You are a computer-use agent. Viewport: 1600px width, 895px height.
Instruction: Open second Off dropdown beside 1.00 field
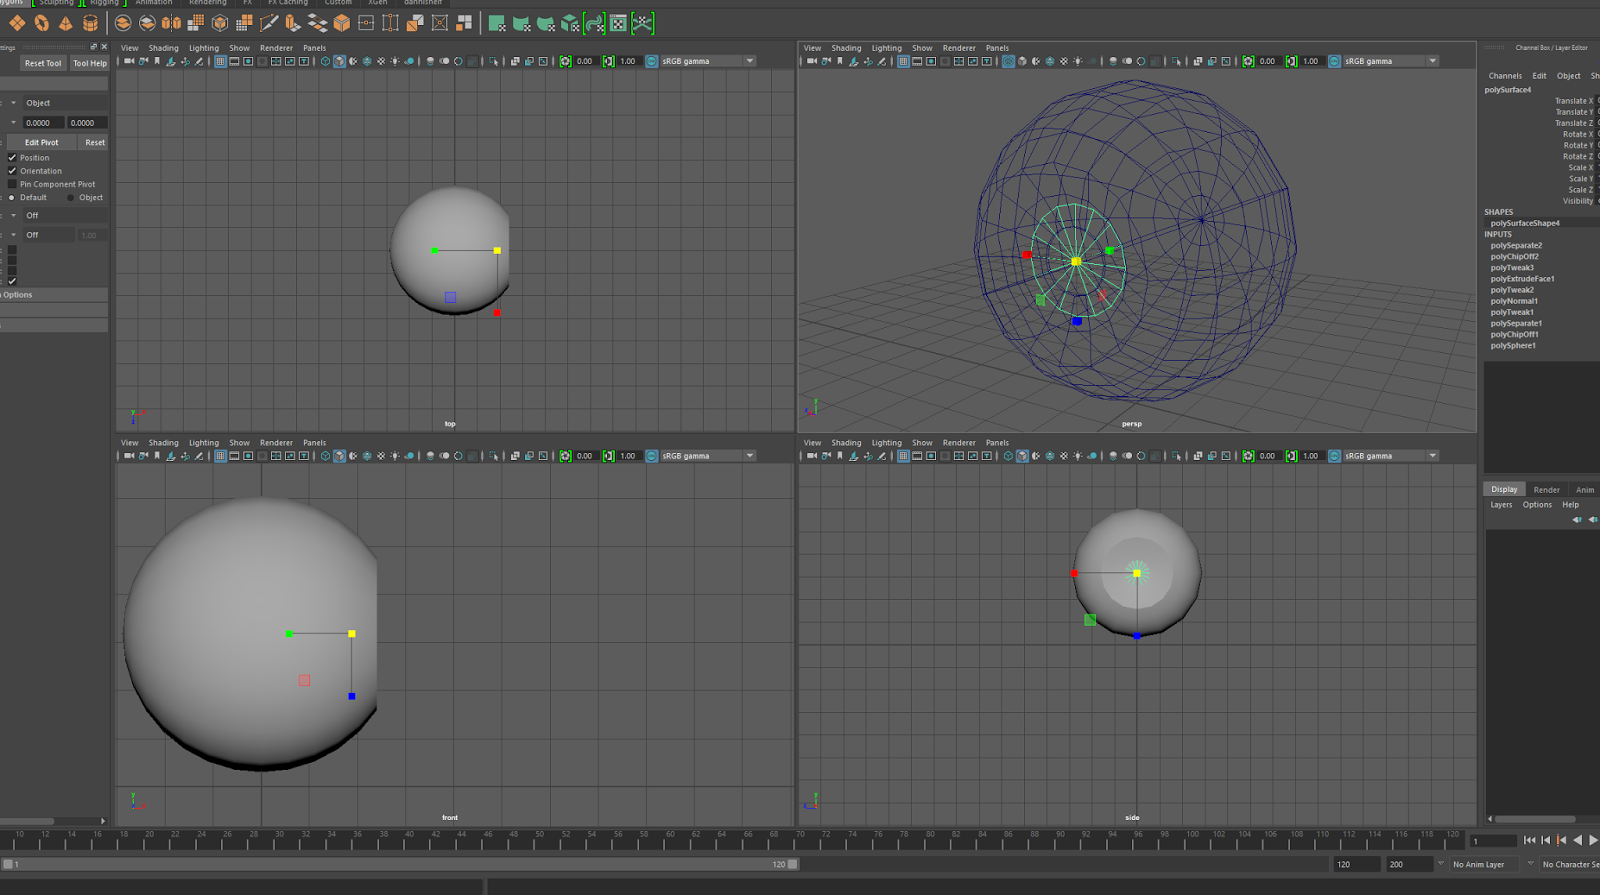13,235
